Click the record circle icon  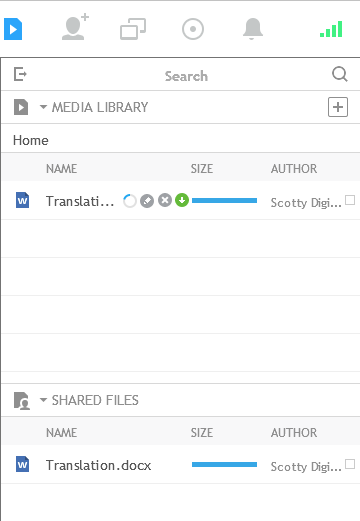click(x=193, y=29)
